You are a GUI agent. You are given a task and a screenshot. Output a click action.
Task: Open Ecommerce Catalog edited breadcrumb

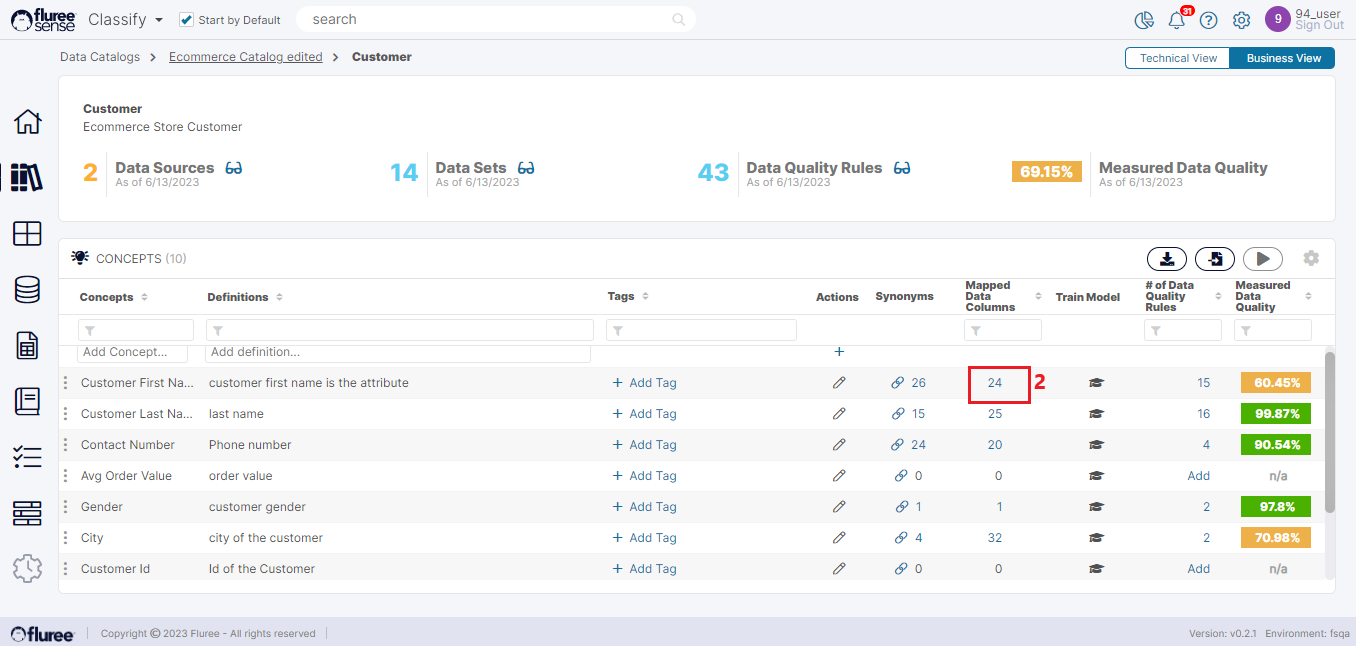245,57
